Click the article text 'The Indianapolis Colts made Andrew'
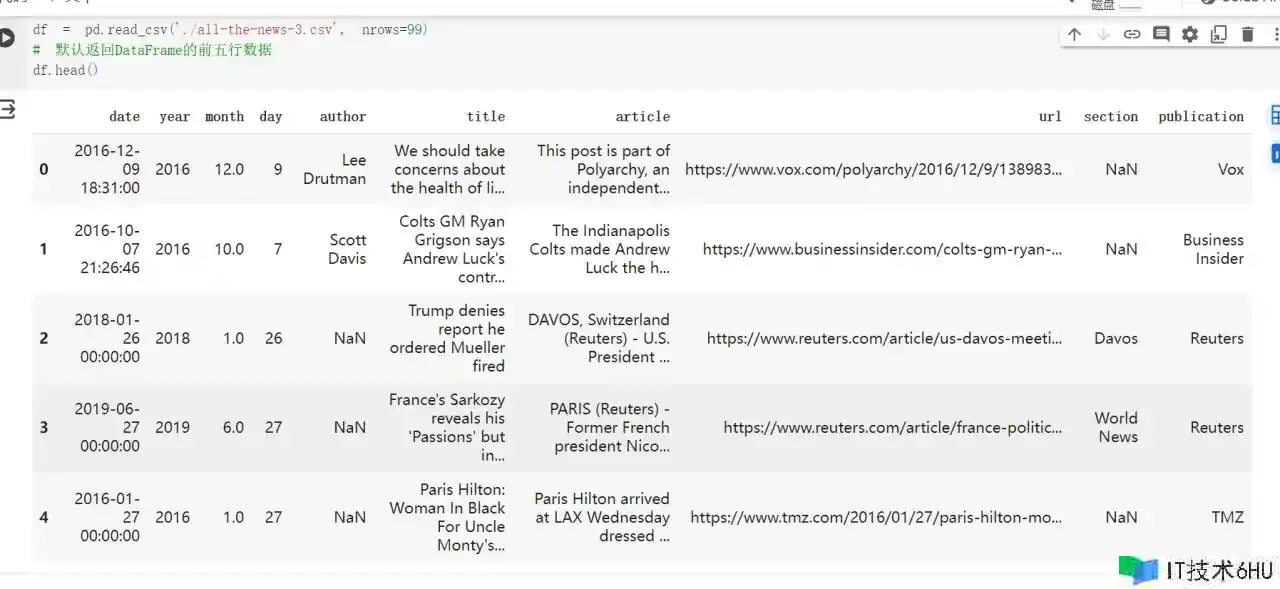This screenshot has width=1280, height=589. point(600,249)
